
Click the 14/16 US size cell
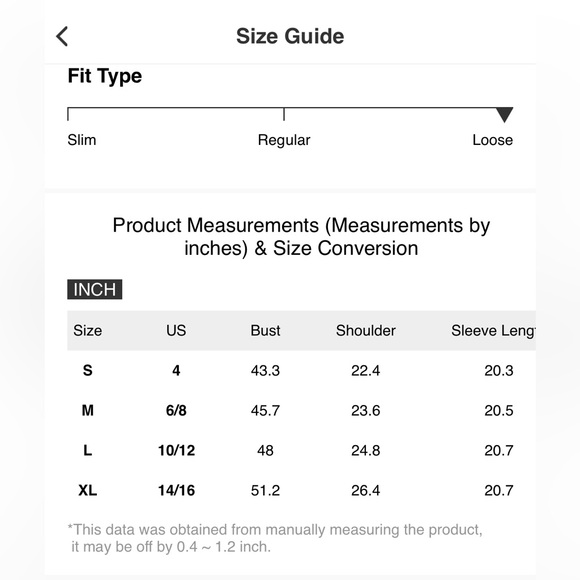176,490
